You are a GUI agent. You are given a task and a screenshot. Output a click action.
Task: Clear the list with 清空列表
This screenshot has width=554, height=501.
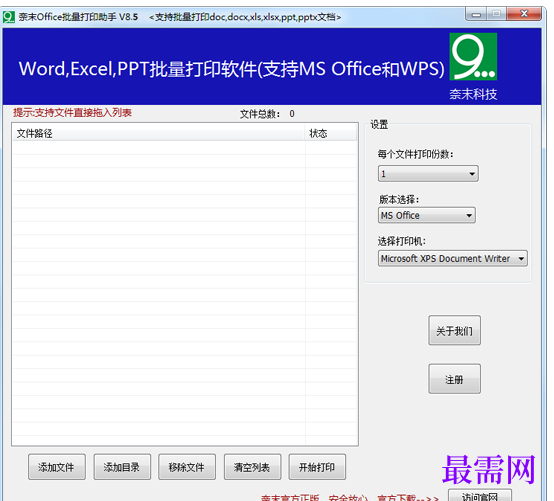[x=252, y=467]
